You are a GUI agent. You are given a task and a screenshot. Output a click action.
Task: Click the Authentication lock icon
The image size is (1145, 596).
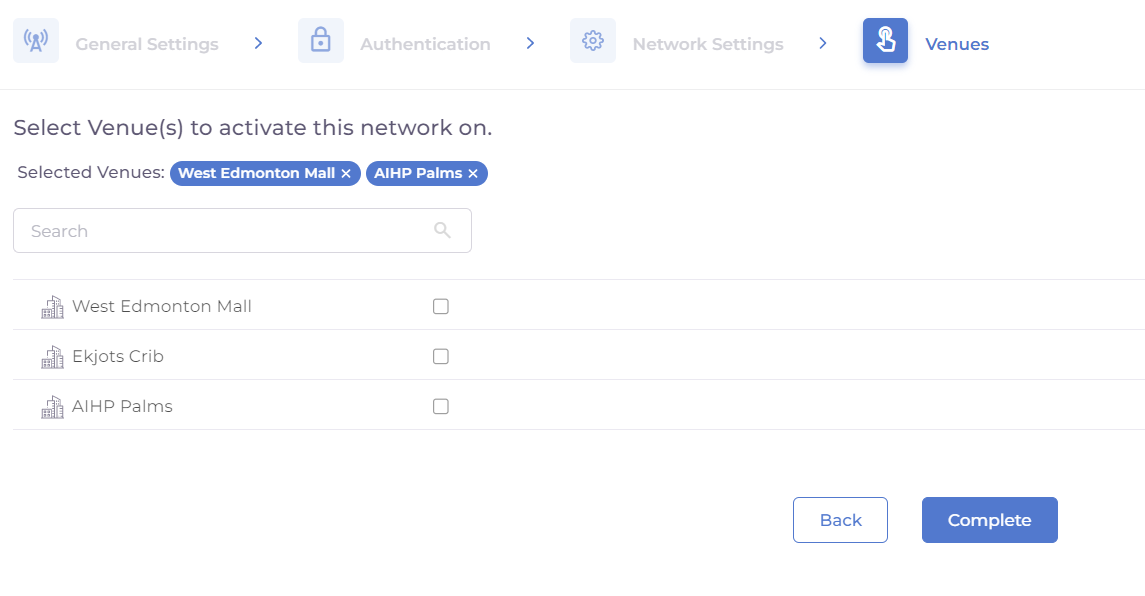[320, 41]
